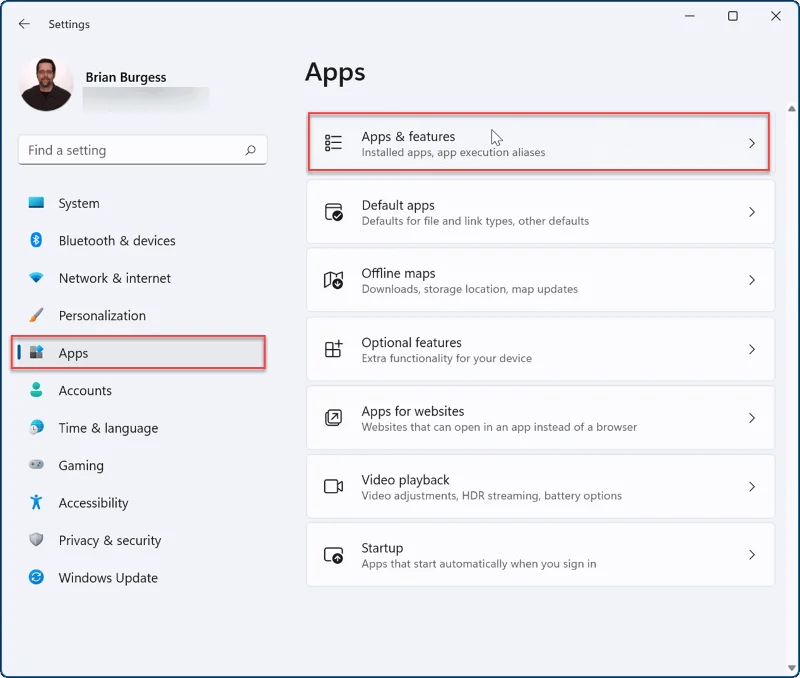
Task: Click the Accessibility figure icon
Action: (x=36, y=502)
